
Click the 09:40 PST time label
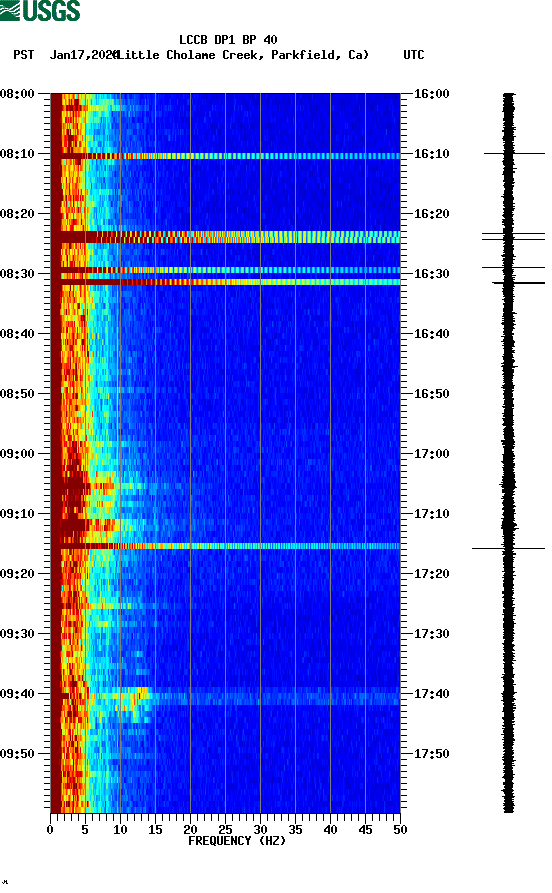pos(18,694)
